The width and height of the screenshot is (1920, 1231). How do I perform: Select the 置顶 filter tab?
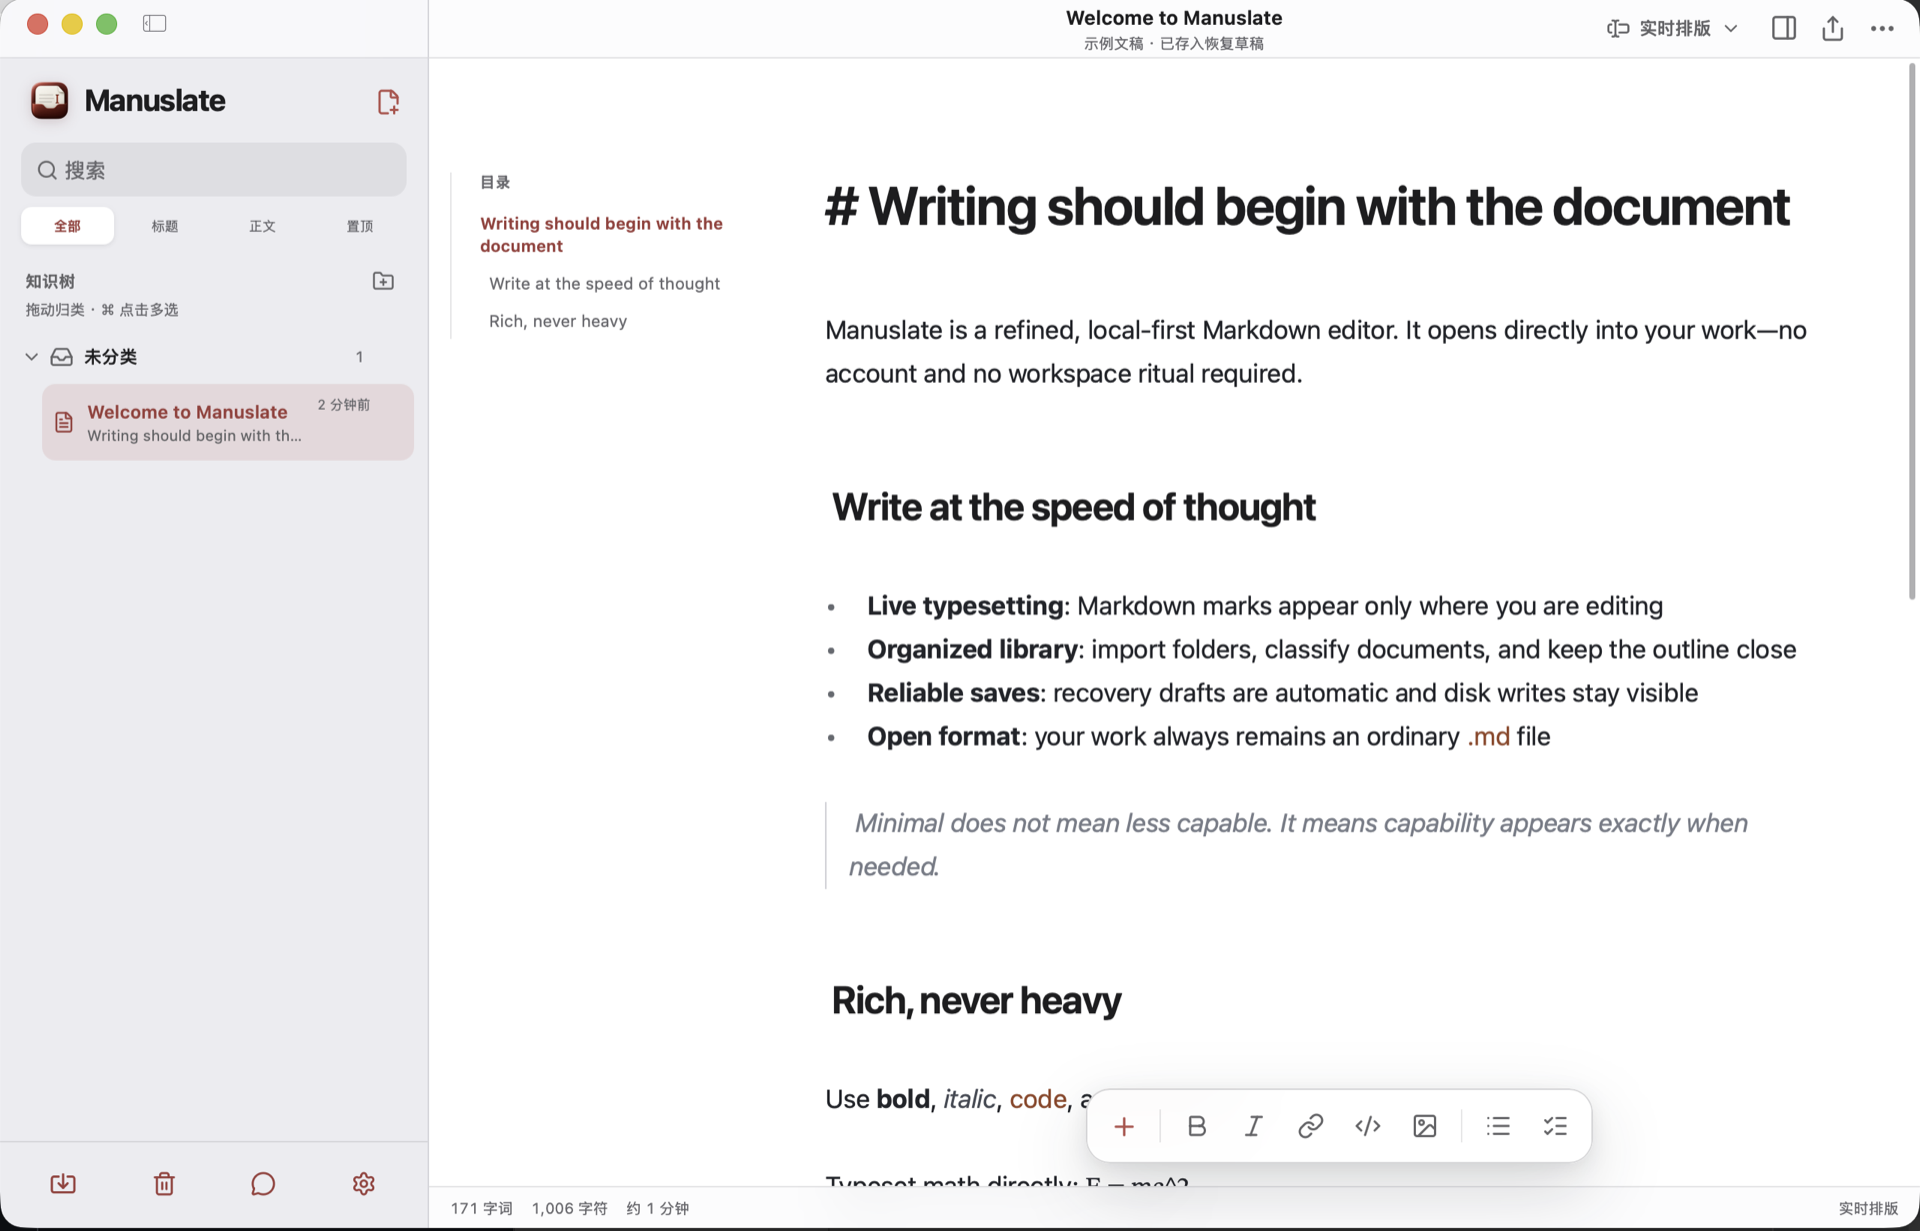360,226
